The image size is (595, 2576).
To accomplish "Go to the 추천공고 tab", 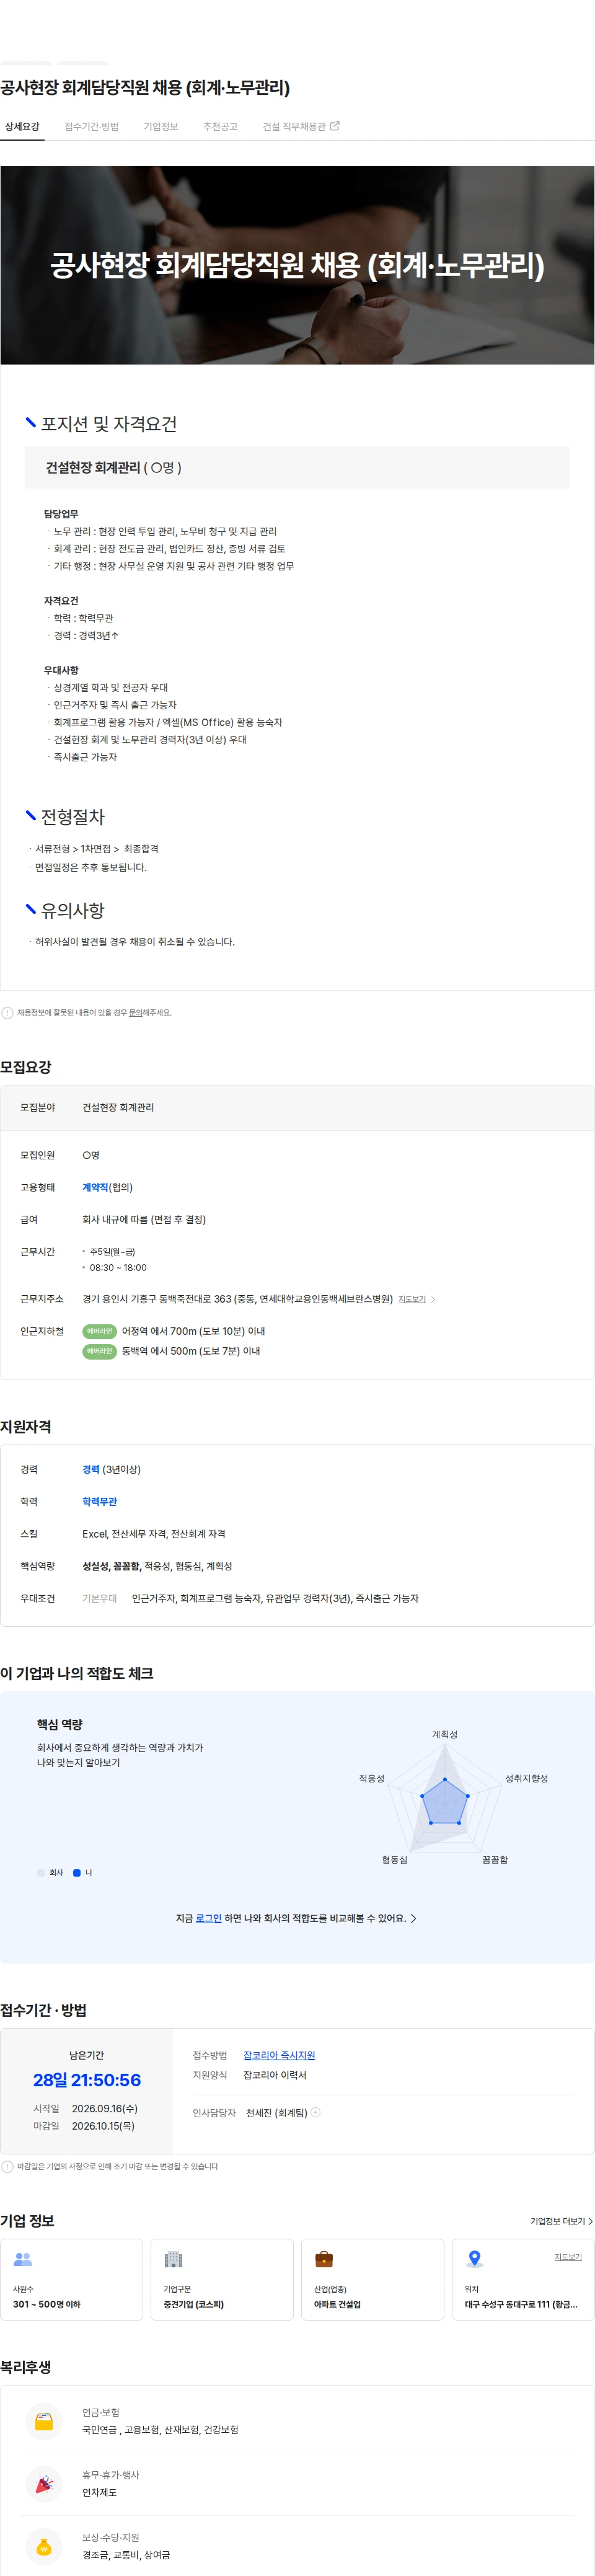I will point(220,127).
